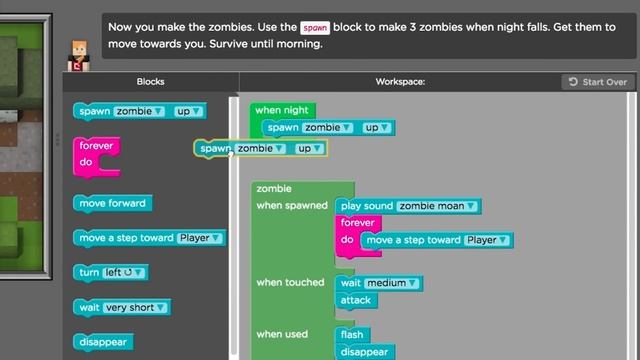Open up dropdown in highlighted dragged spawn block
This screenshot has height=360, width=640.
[310, 149]
